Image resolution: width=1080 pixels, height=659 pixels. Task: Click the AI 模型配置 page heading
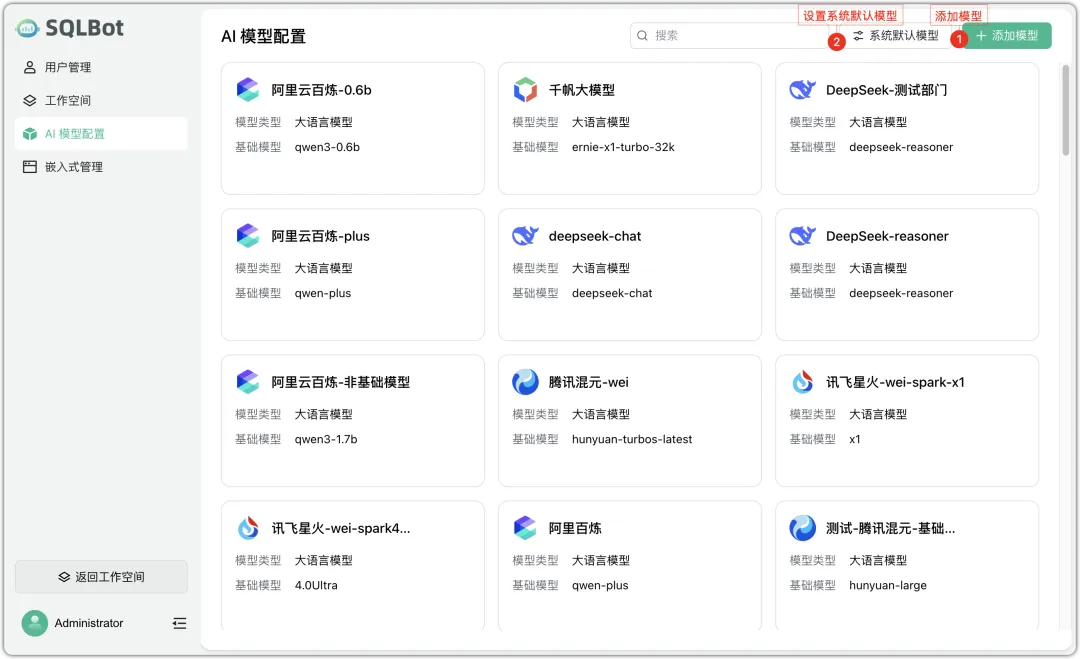click(x=263, y=36)
